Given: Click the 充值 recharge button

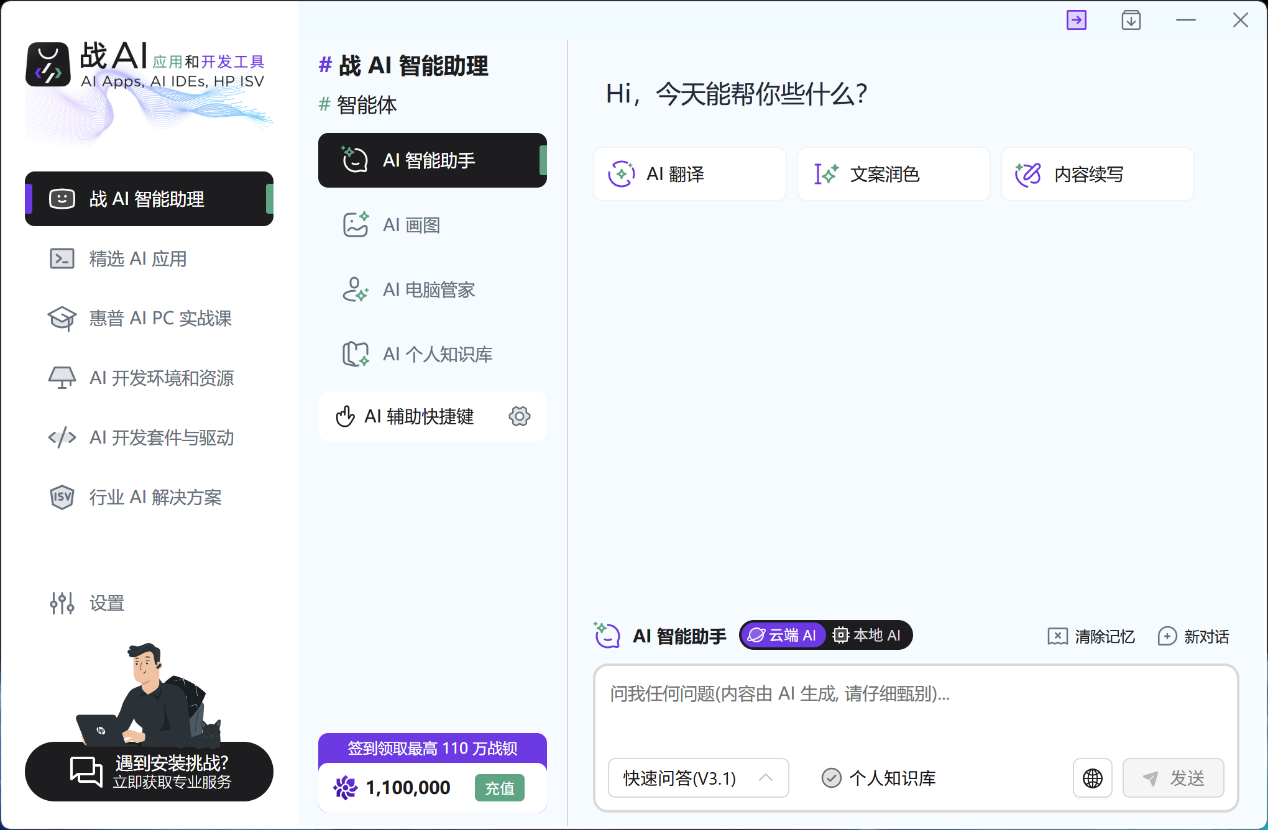Looking at the screenshot, I should (499, 788).
